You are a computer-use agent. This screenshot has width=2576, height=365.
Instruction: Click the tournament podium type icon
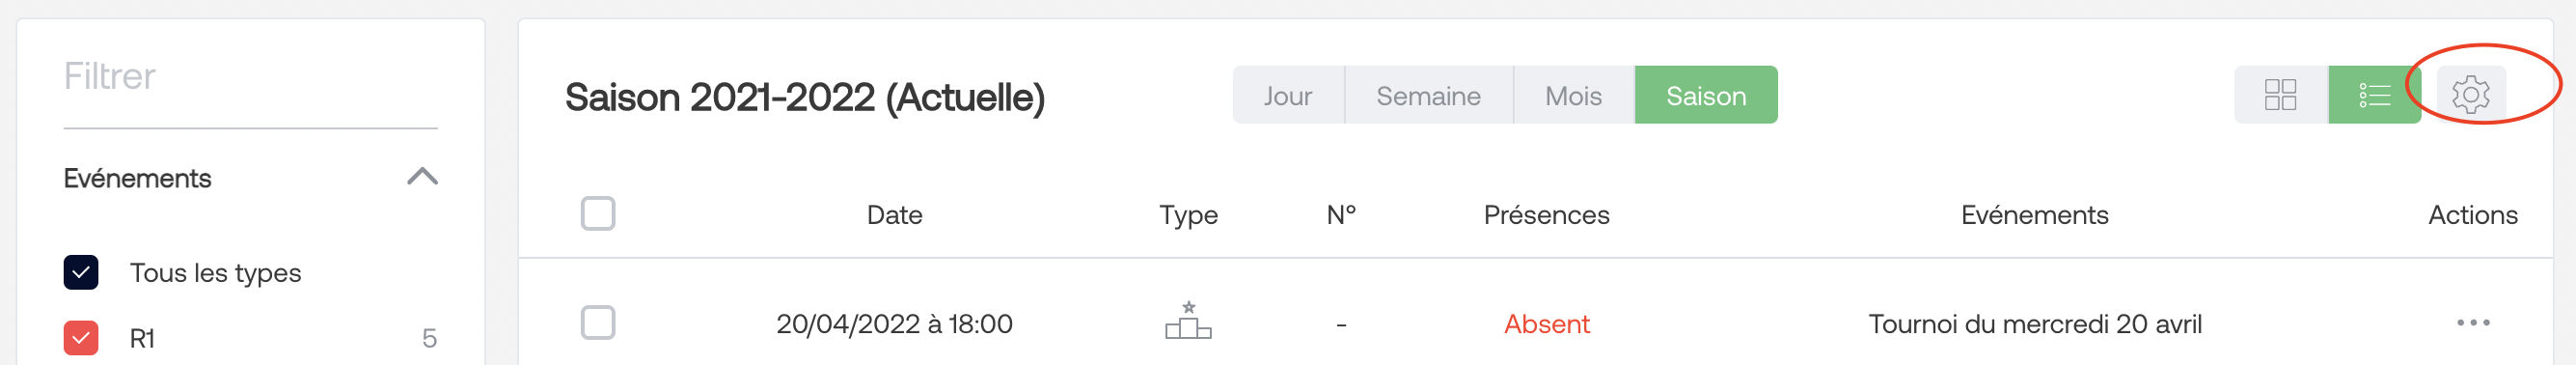pyautogui.click(x=1188, y=320)
